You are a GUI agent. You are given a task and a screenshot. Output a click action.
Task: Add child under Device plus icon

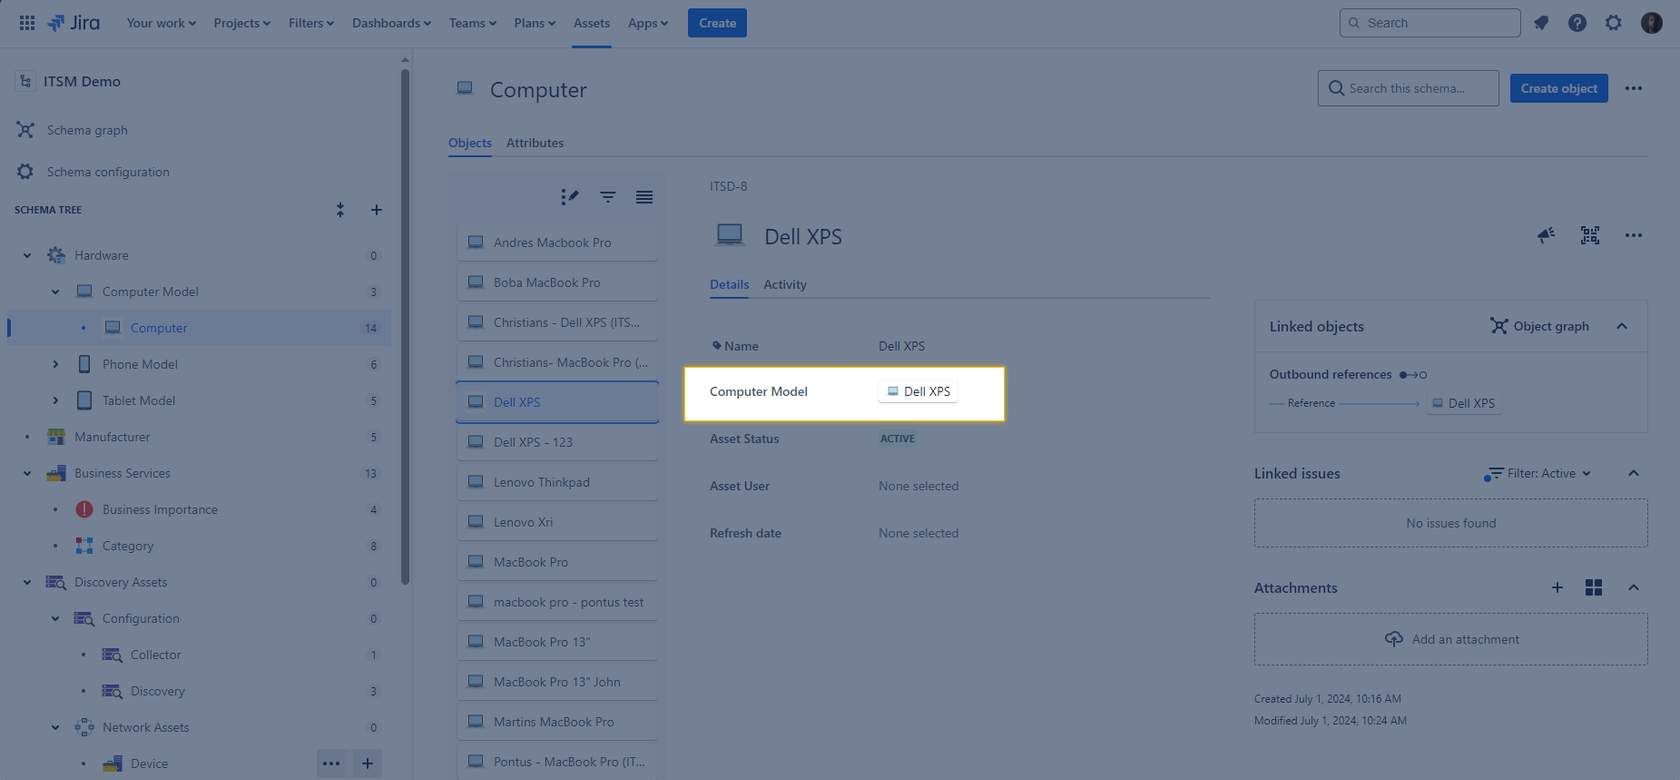[x=367, y=764]
